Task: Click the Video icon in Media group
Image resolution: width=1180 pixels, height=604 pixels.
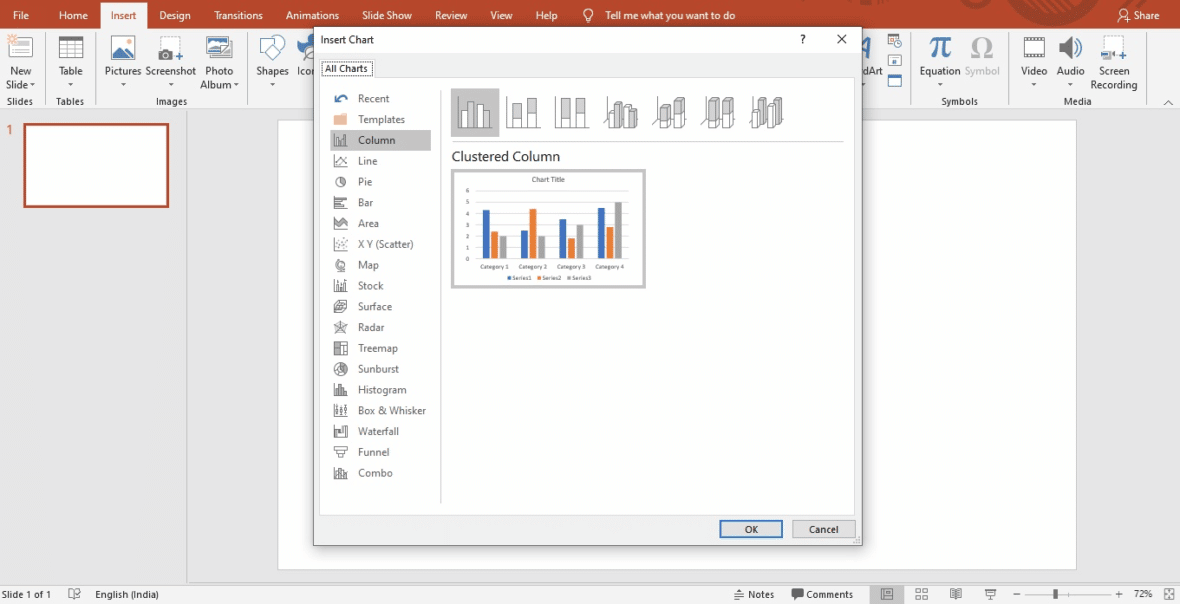Action: (x=1033, y=47)
